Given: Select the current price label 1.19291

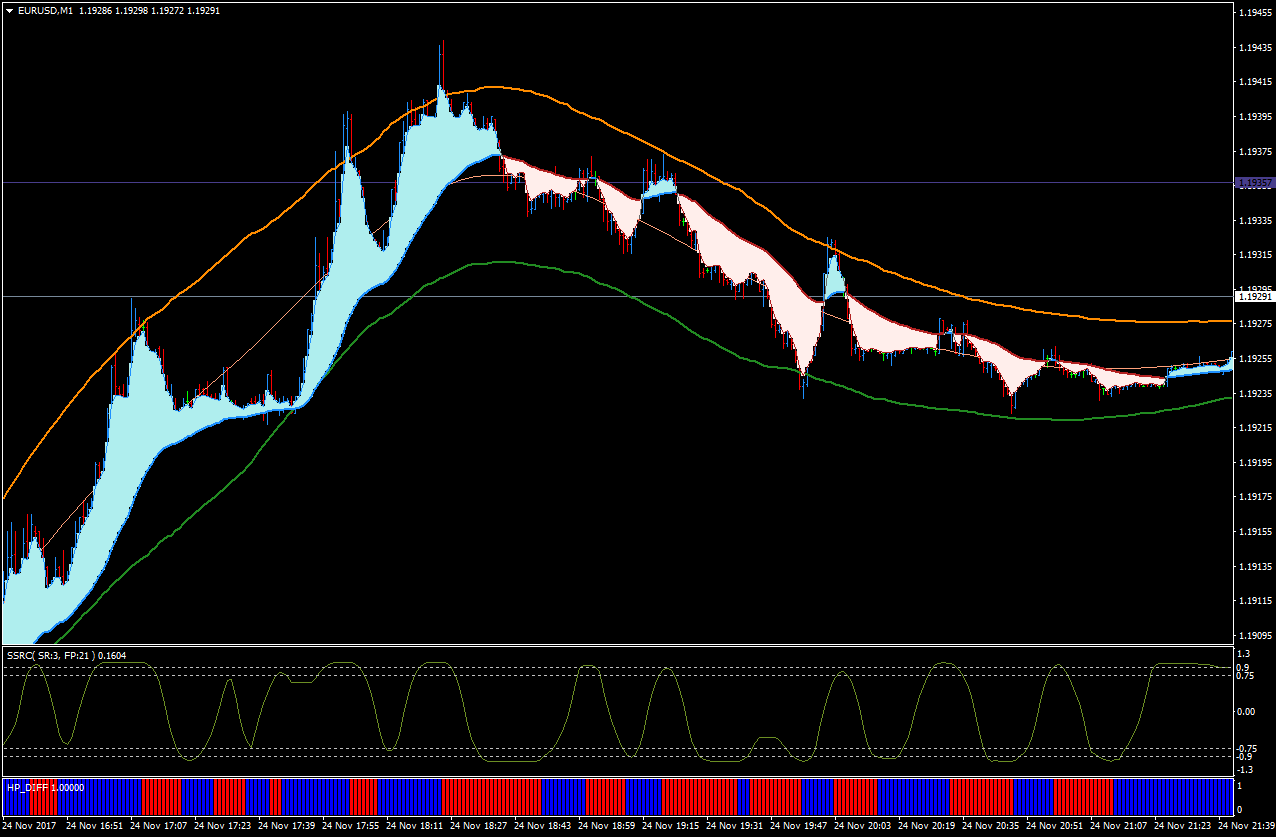Looking at the screenshot, I should 1254,297.
